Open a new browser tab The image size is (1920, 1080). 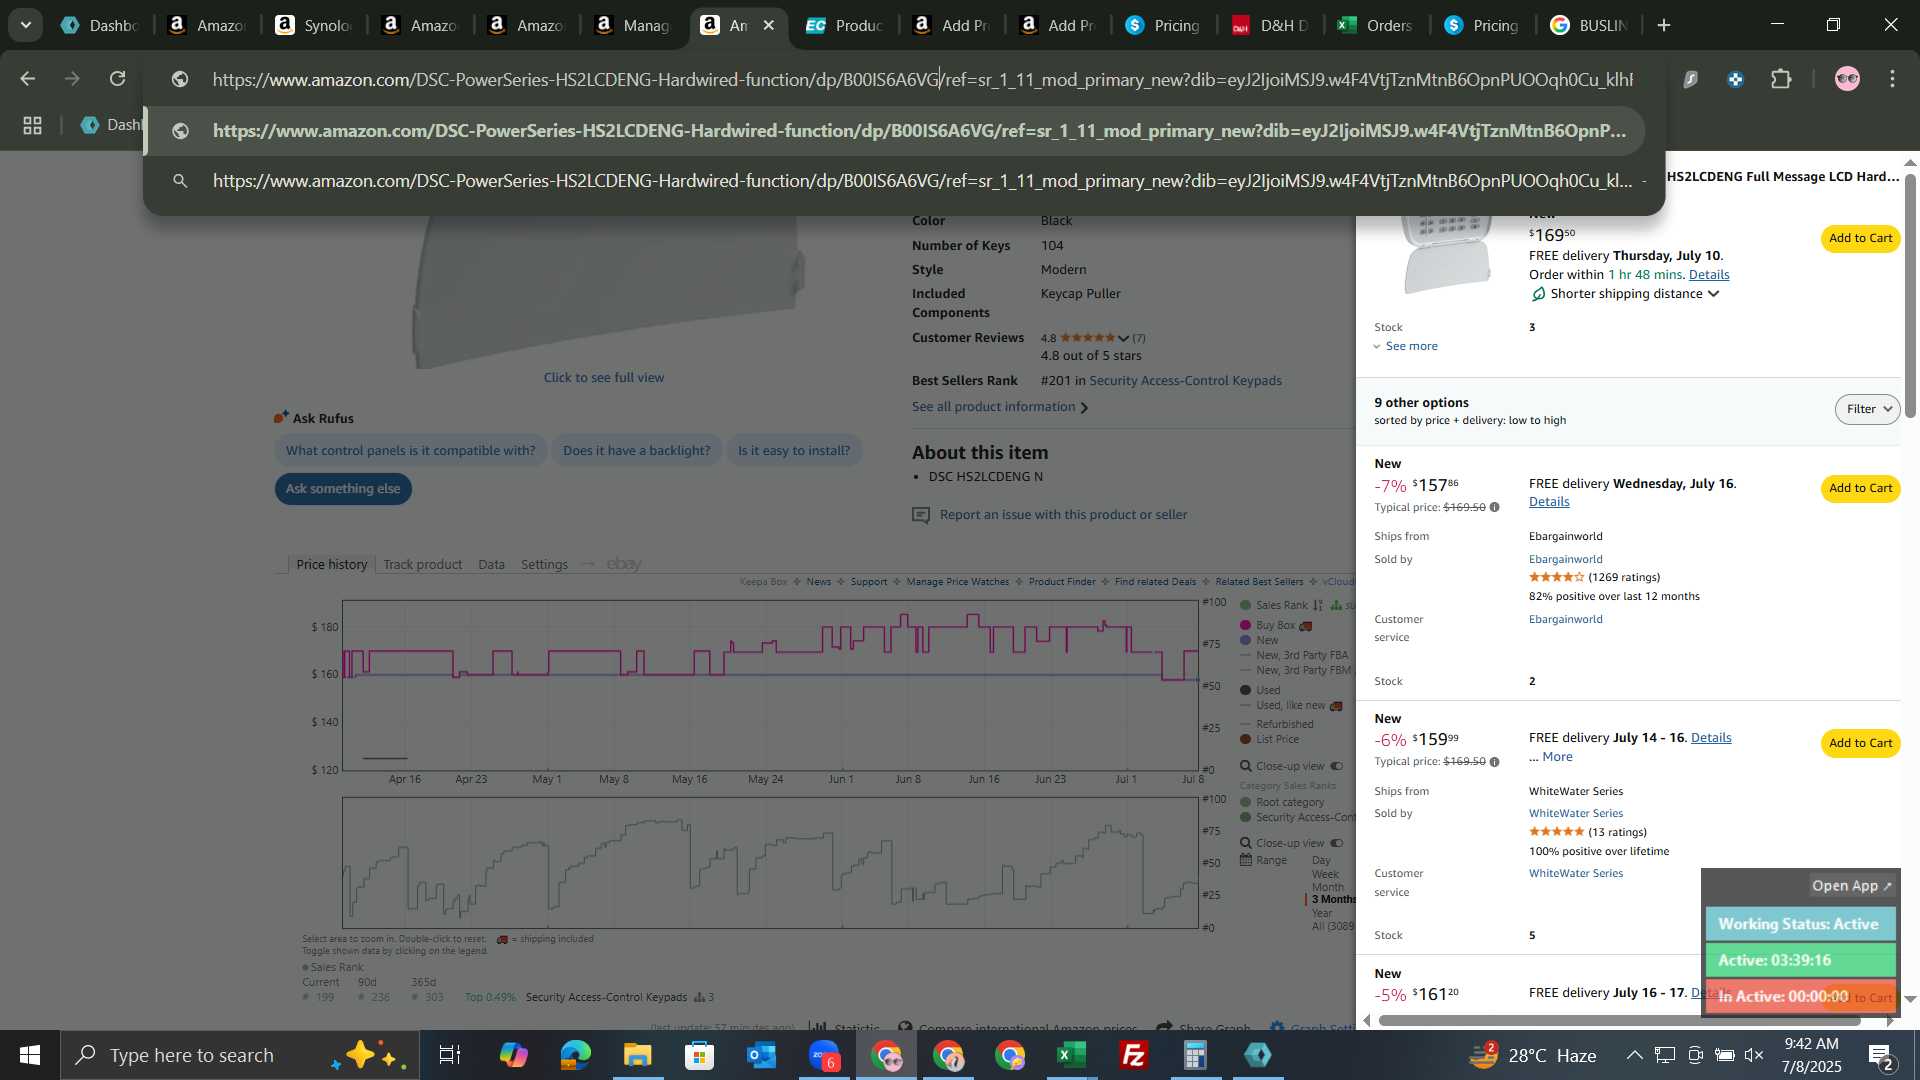point(1664,25)
